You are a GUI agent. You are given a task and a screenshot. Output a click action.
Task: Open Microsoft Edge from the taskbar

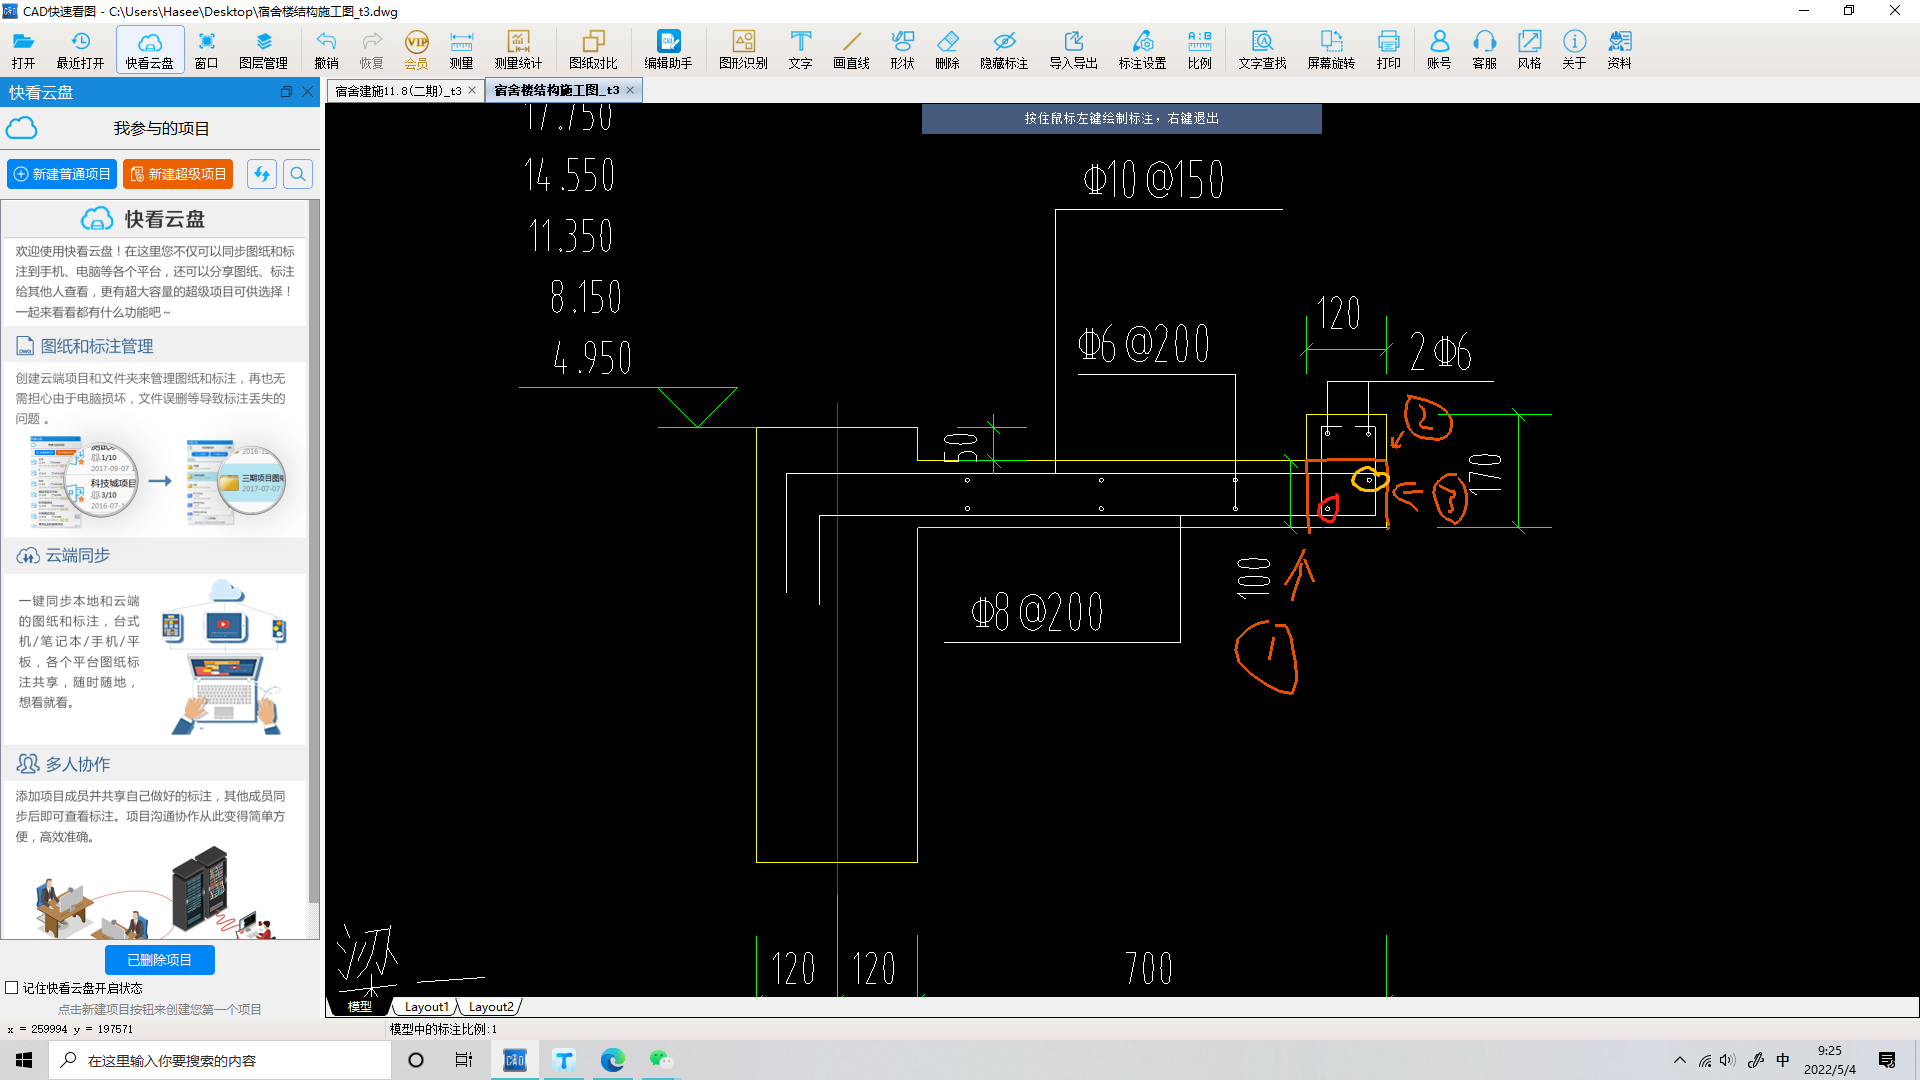pos(612,1060)
